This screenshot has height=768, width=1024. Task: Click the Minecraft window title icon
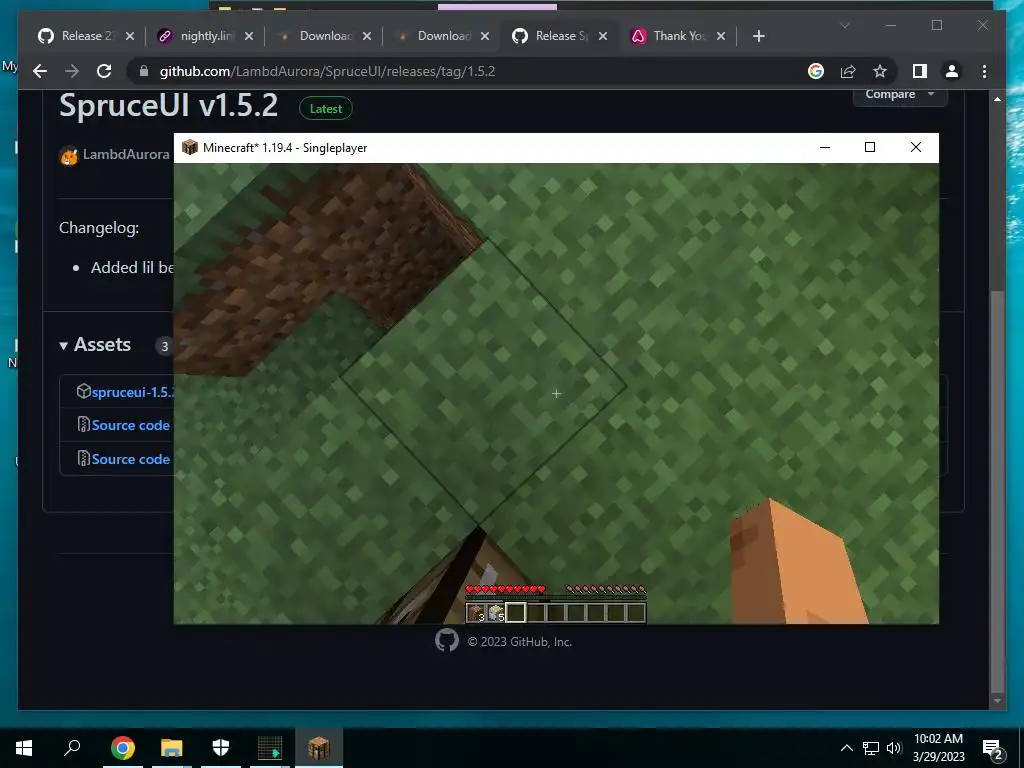pos(189,148)
